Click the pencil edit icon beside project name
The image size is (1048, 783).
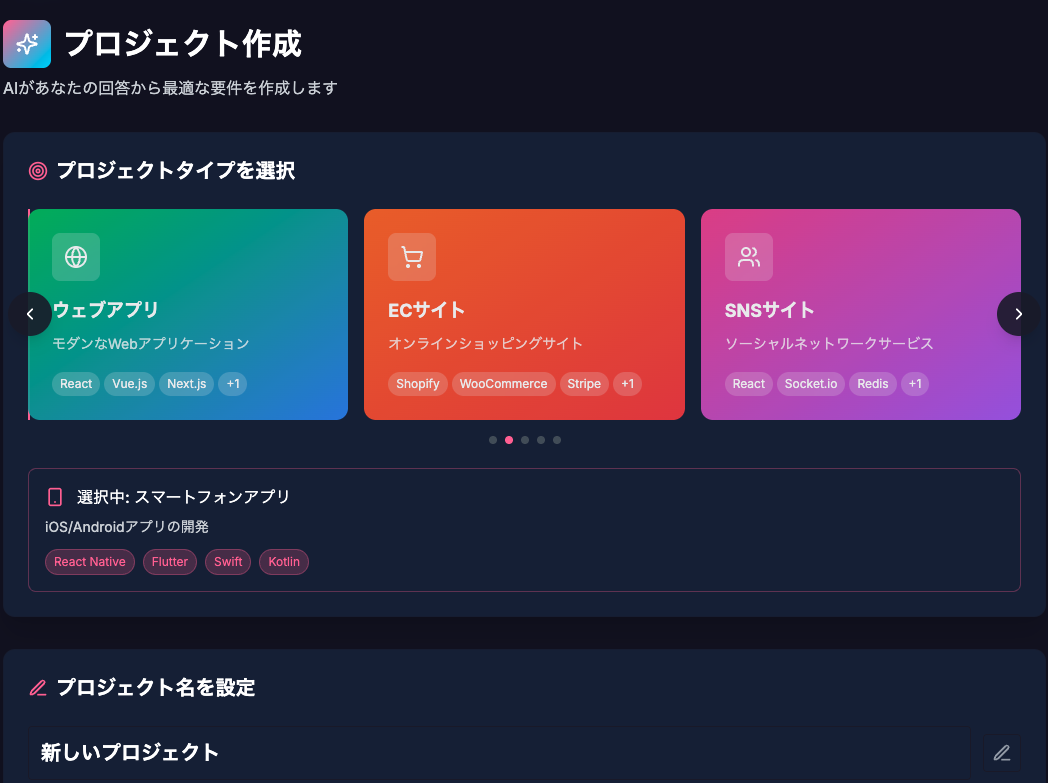(1001, 753)
